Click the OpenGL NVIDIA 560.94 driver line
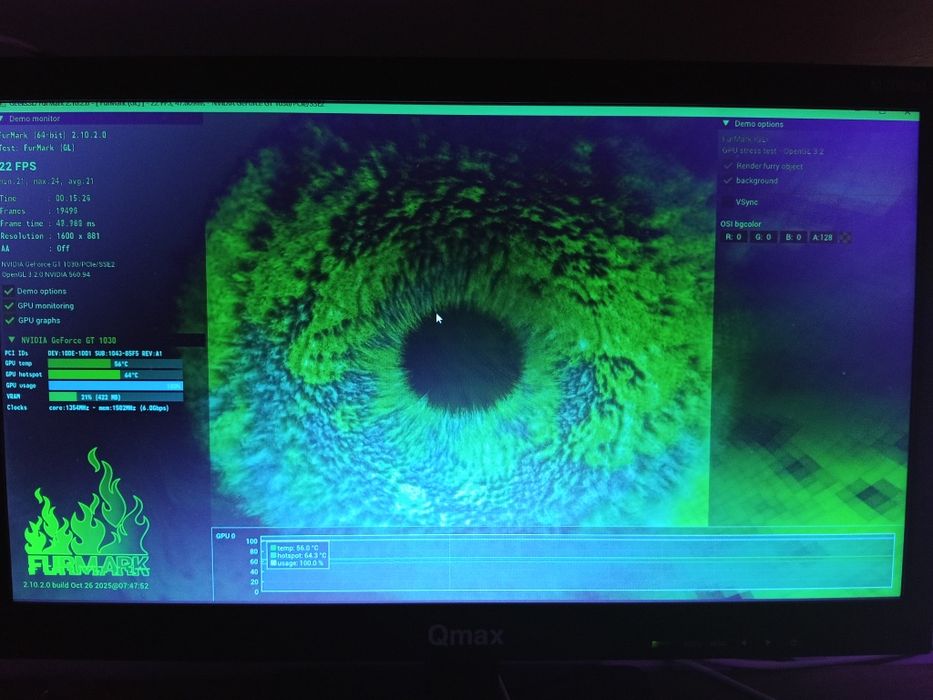The width and height of the screenshot is (933, 700). (x=46, y=274)
